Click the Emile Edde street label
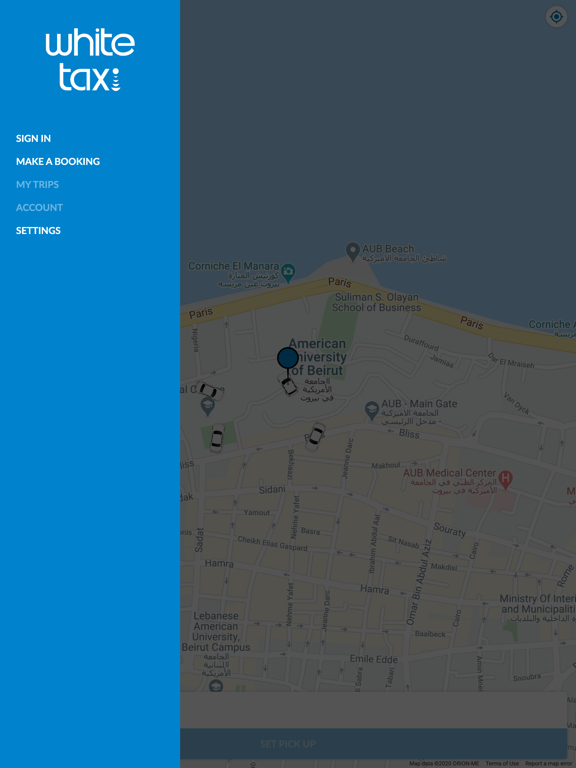The height and width of the screenshot is (768, 576). 373,659
